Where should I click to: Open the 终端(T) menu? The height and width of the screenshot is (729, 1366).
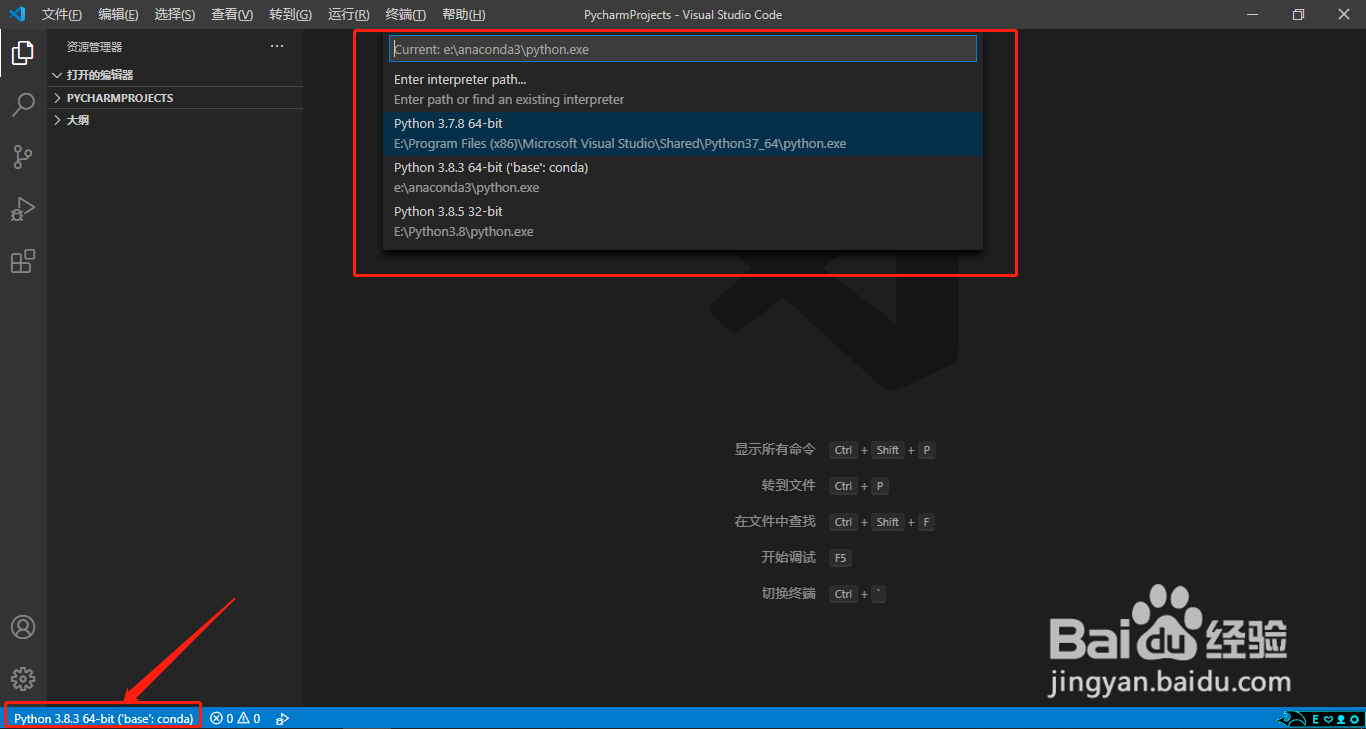coord(405,15)
